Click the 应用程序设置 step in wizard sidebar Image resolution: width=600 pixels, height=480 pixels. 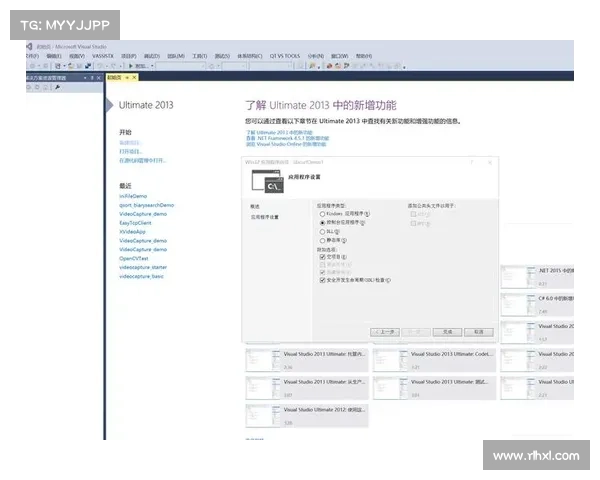[265, 216]
